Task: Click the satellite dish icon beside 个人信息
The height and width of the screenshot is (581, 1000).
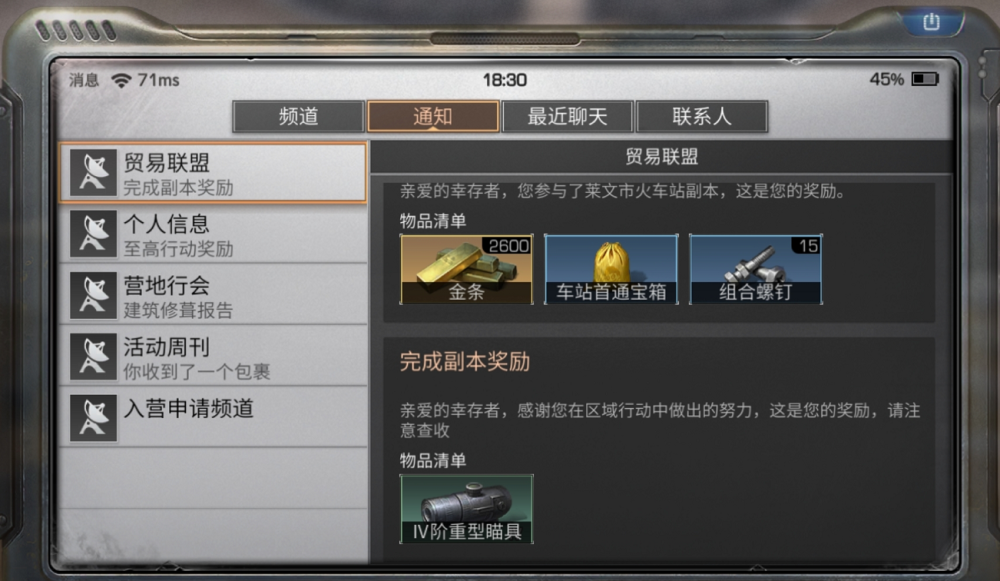Action: pyautogui.click(x=93, y=234)
